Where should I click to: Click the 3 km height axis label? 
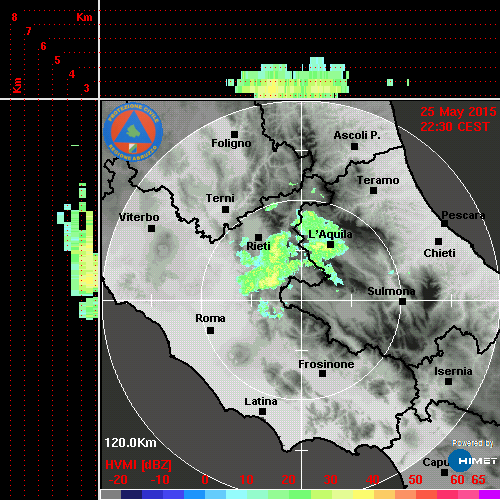[86, 88]
